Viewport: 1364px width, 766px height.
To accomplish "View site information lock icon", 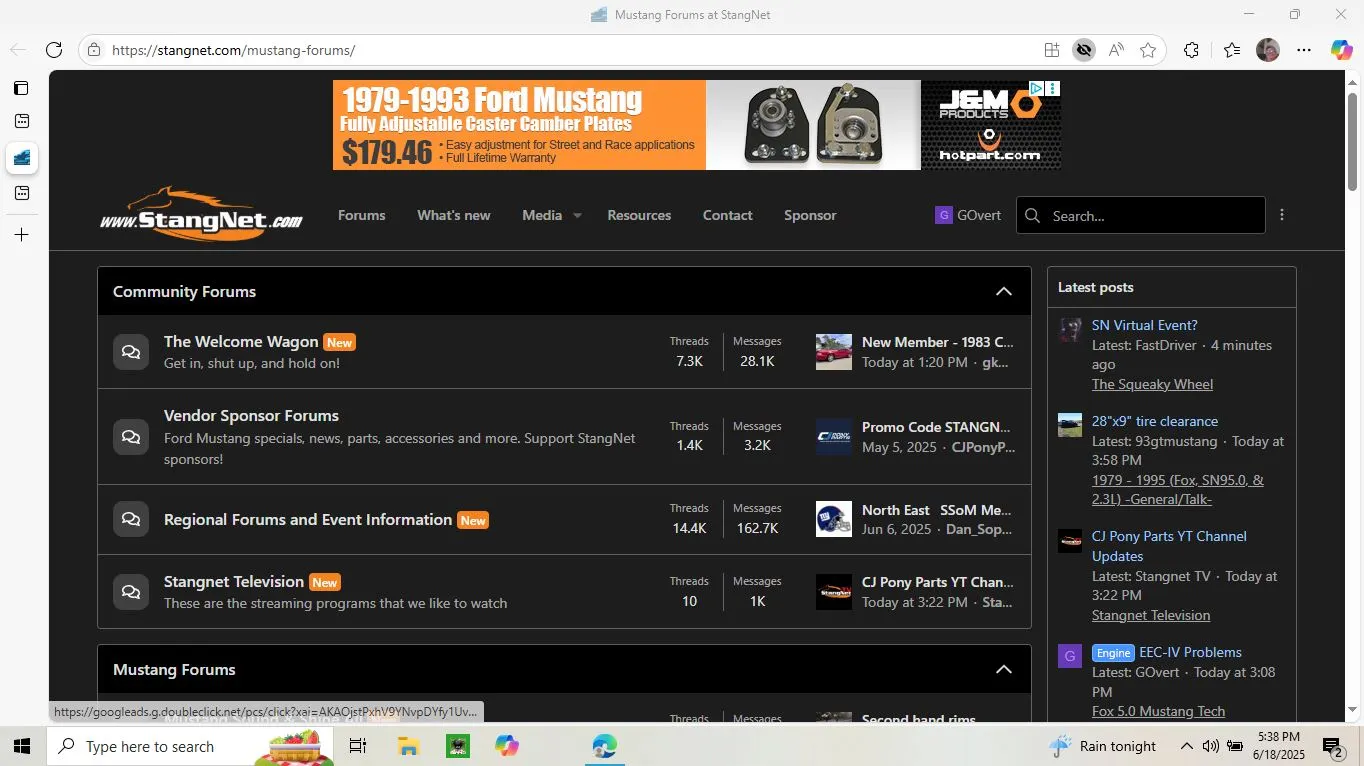I will [x=93, y=50].
